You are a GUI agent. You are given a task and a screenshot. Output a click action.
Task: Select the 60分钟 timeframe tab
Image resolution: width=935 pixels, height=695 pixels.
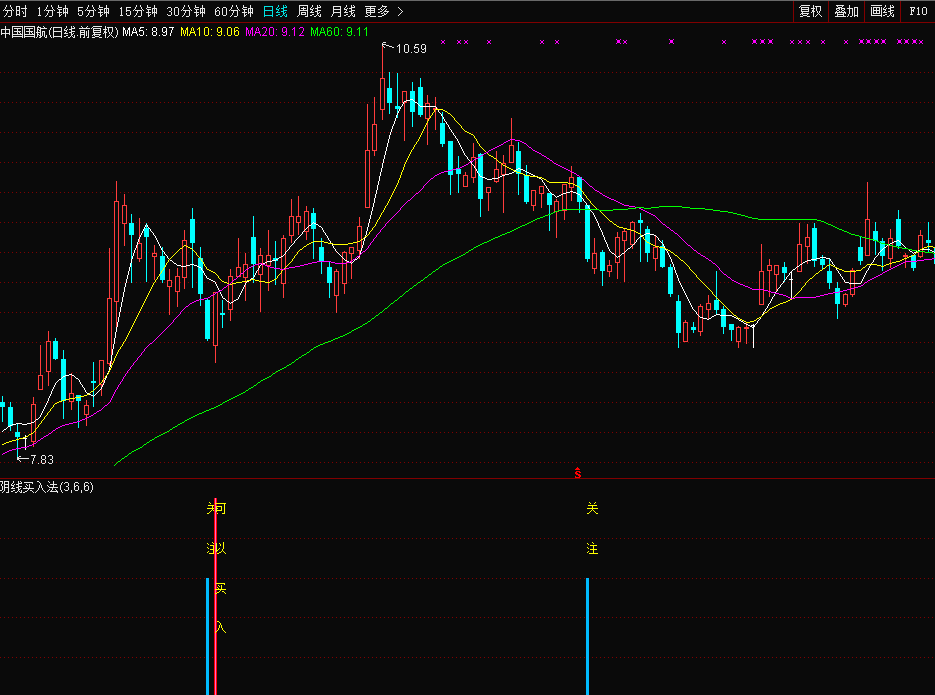coord(234,12)
